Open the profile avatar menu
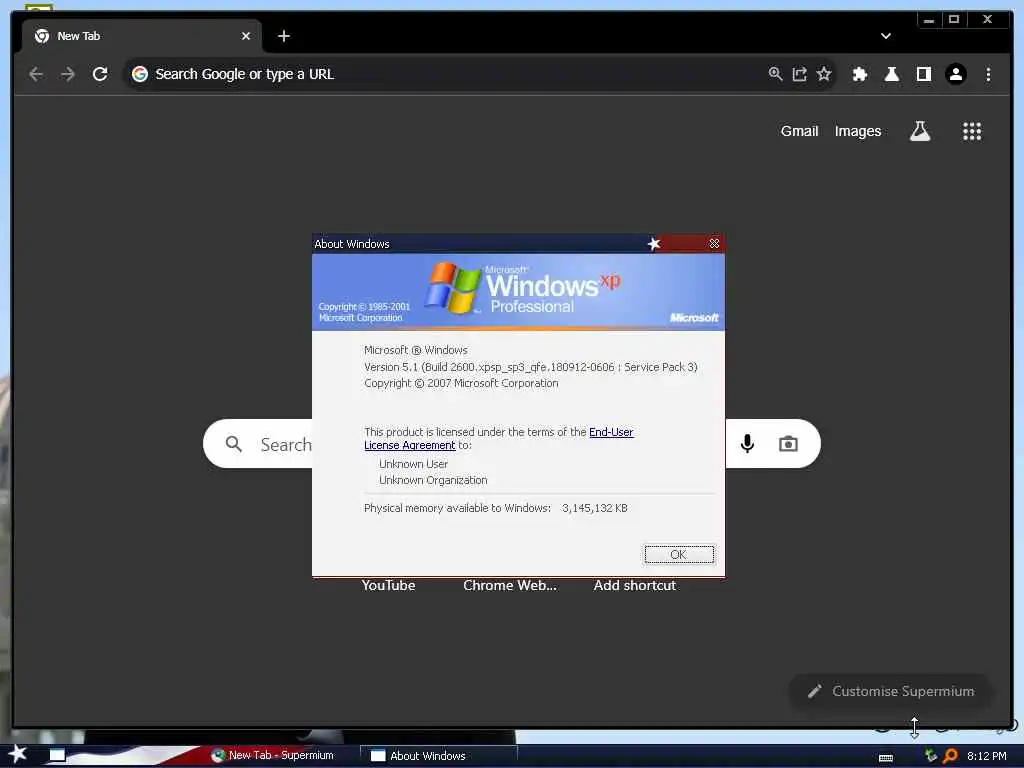1024x768 pixels. click(956, 74)
